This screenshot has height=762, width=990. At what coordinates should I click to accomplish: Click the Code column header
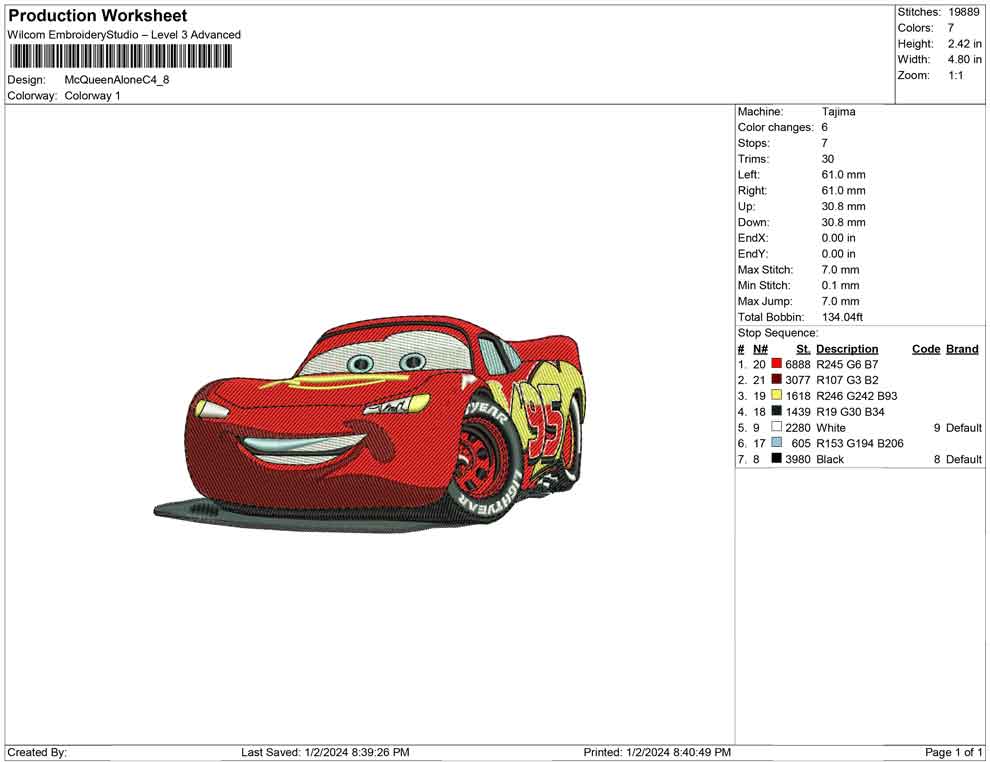pyautogui.click(x=926, y=349)
